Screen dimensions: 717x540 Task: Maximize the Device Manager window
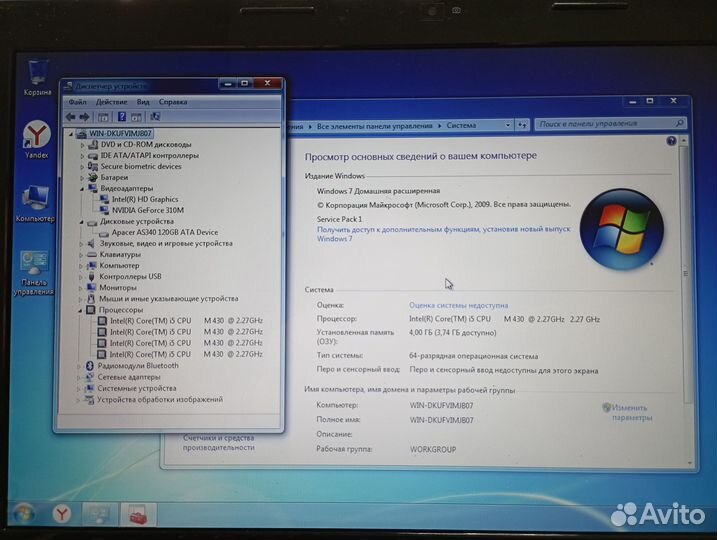coord(245,84)
